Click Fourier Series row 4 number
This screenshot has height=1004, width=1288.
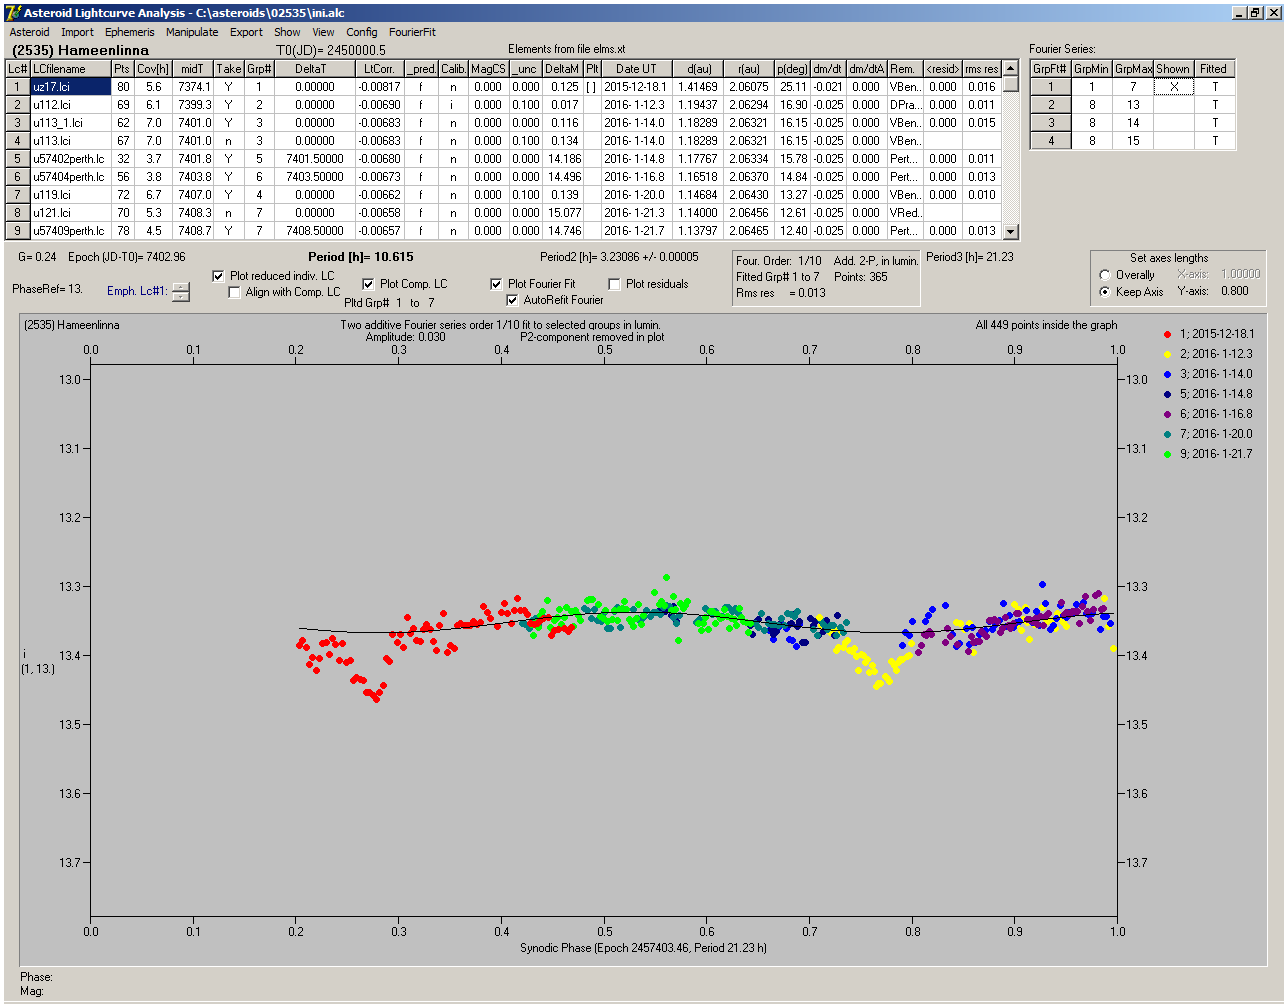(1051, 141)
